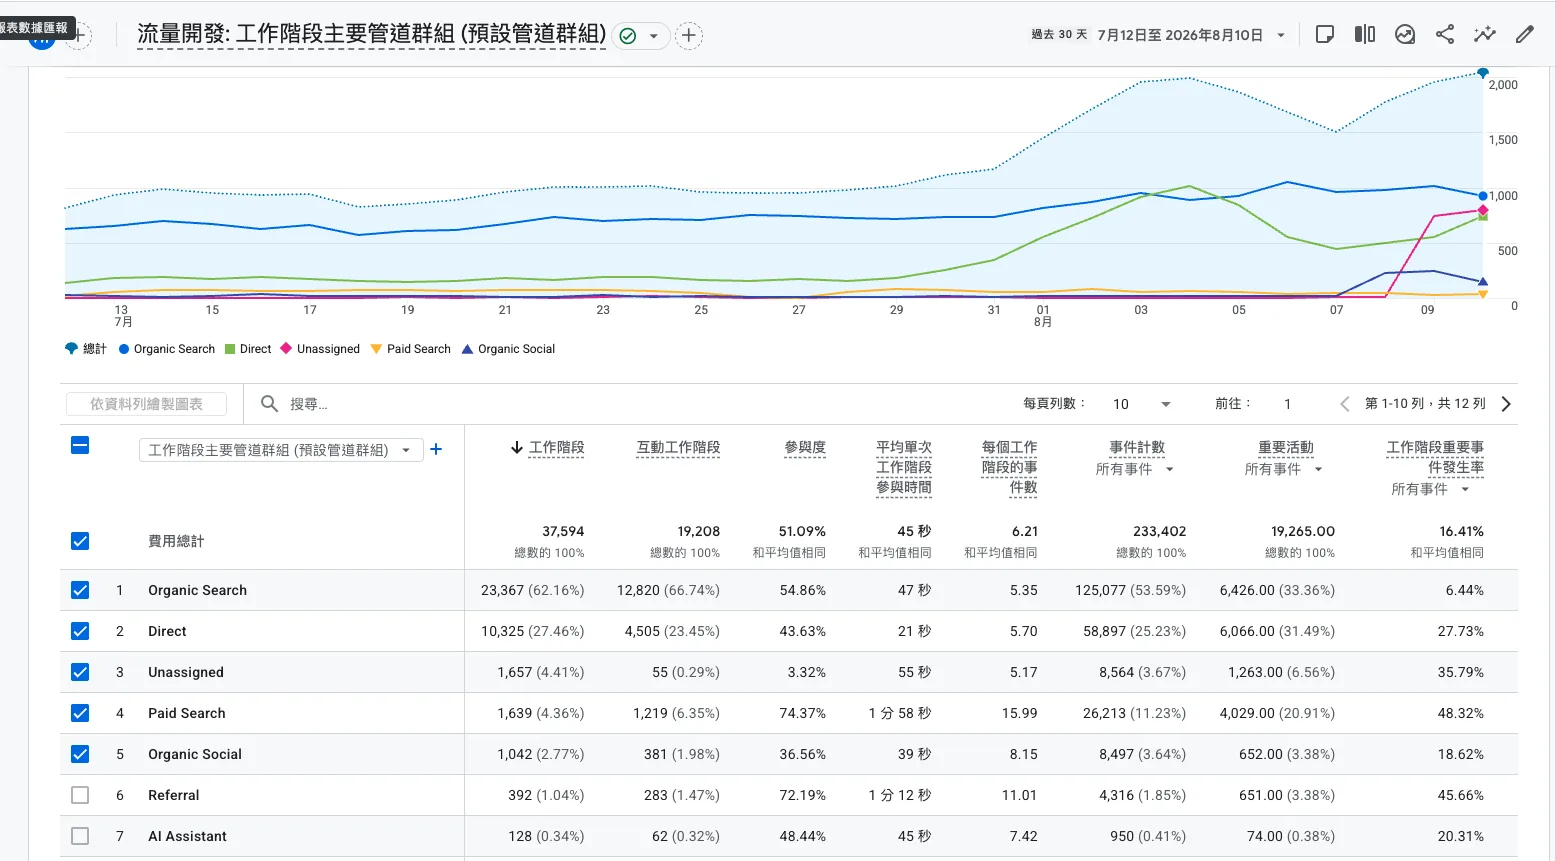Sort by 參與度 column header

point(805,448)
